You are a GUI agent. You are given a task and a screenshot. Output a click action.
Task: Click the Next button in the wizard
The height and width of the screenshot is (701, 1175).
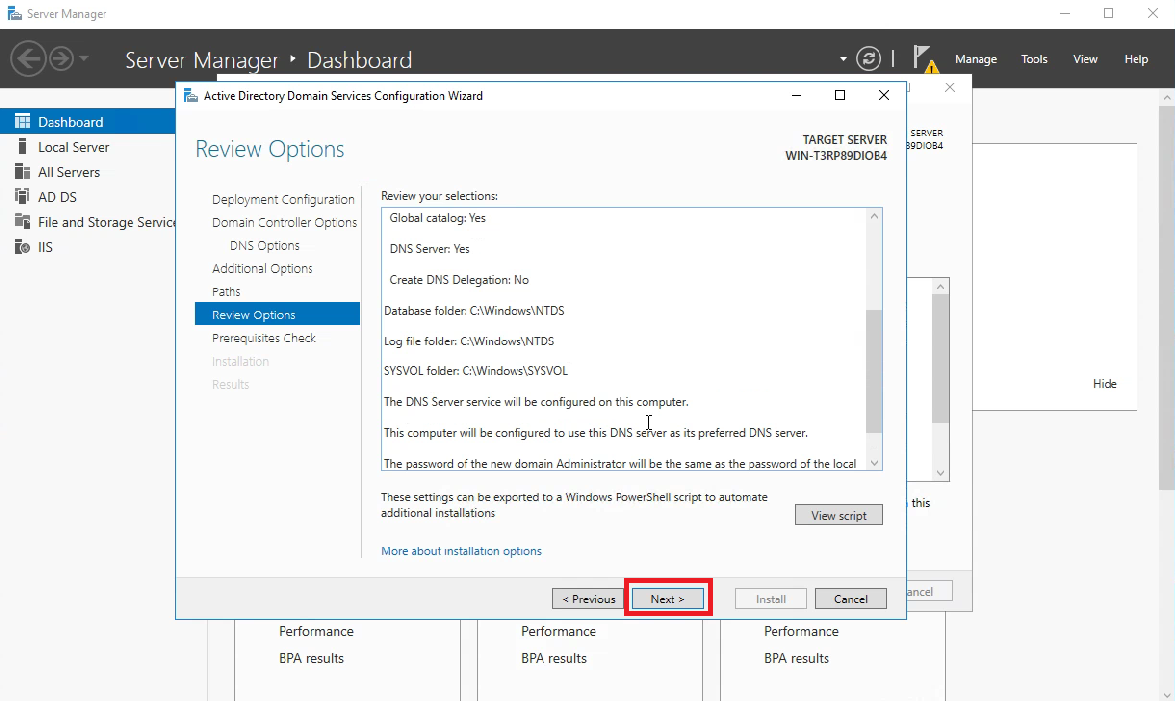[x=667, y=598]
